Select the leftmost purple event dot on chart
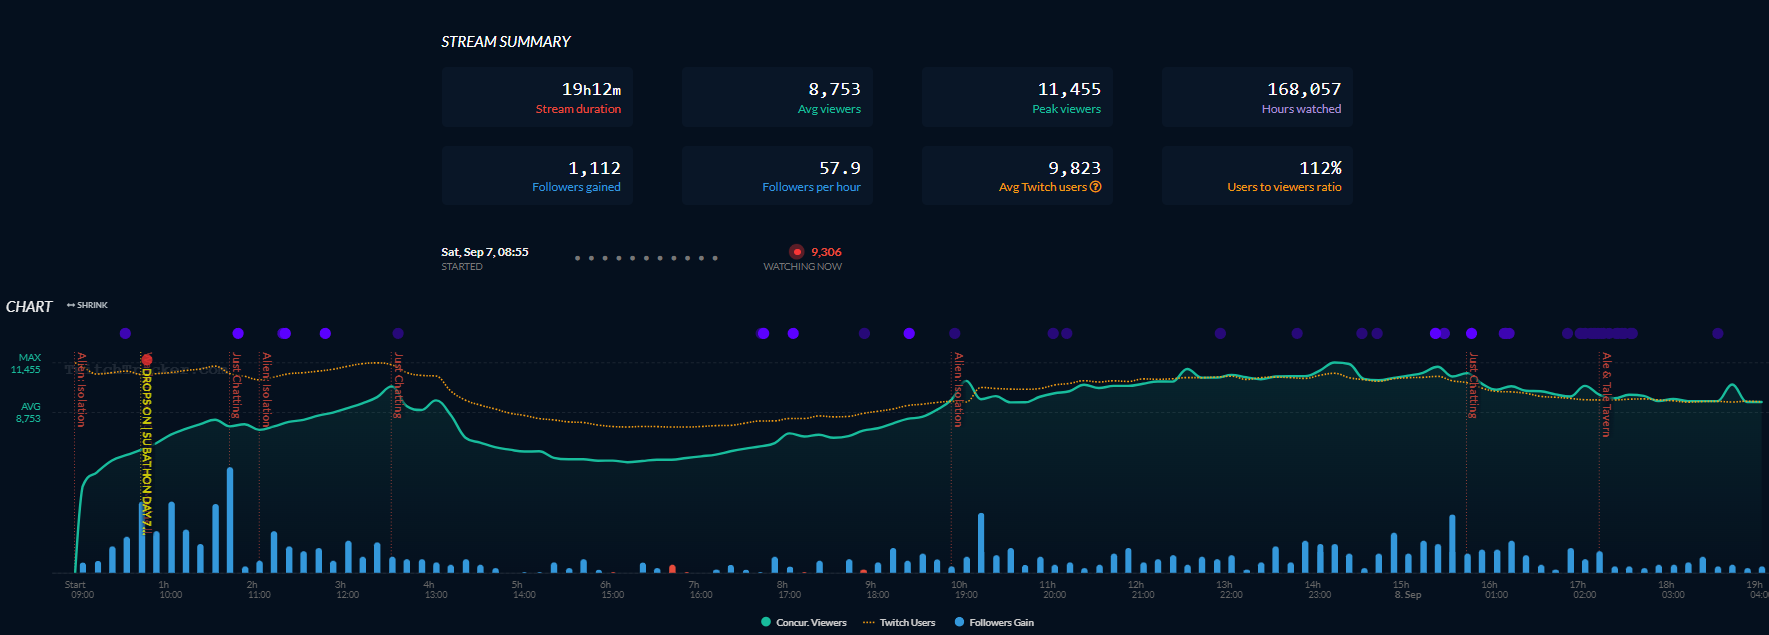 tap(125, 333)
